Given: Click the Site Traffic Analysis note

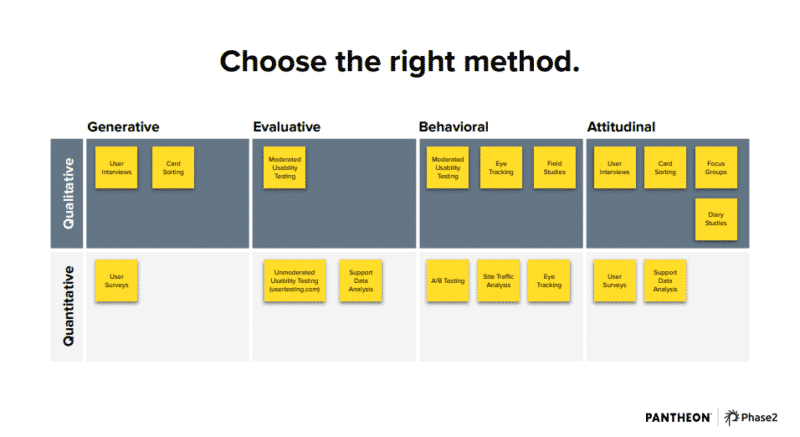Looking at the screenshot, I should pos(498,281).
